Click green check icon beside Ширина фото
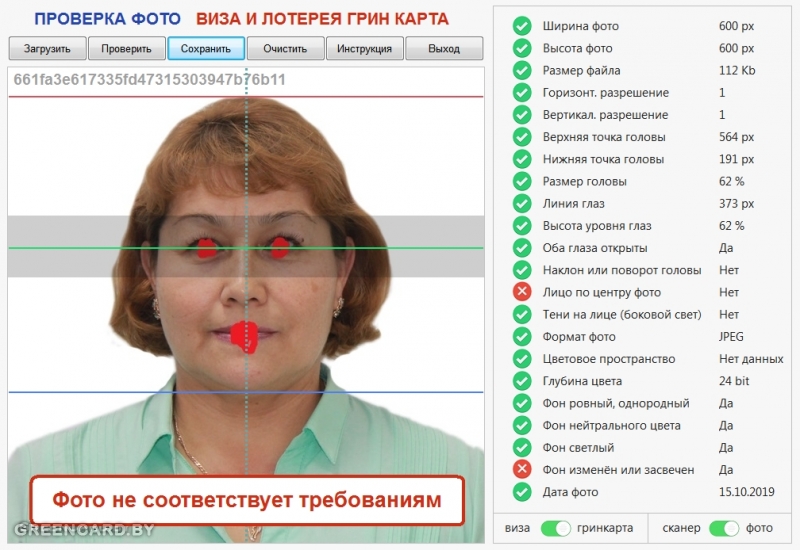Image resolution: width=800 pixels, height=550 pixels. click(x=522, y=26)
